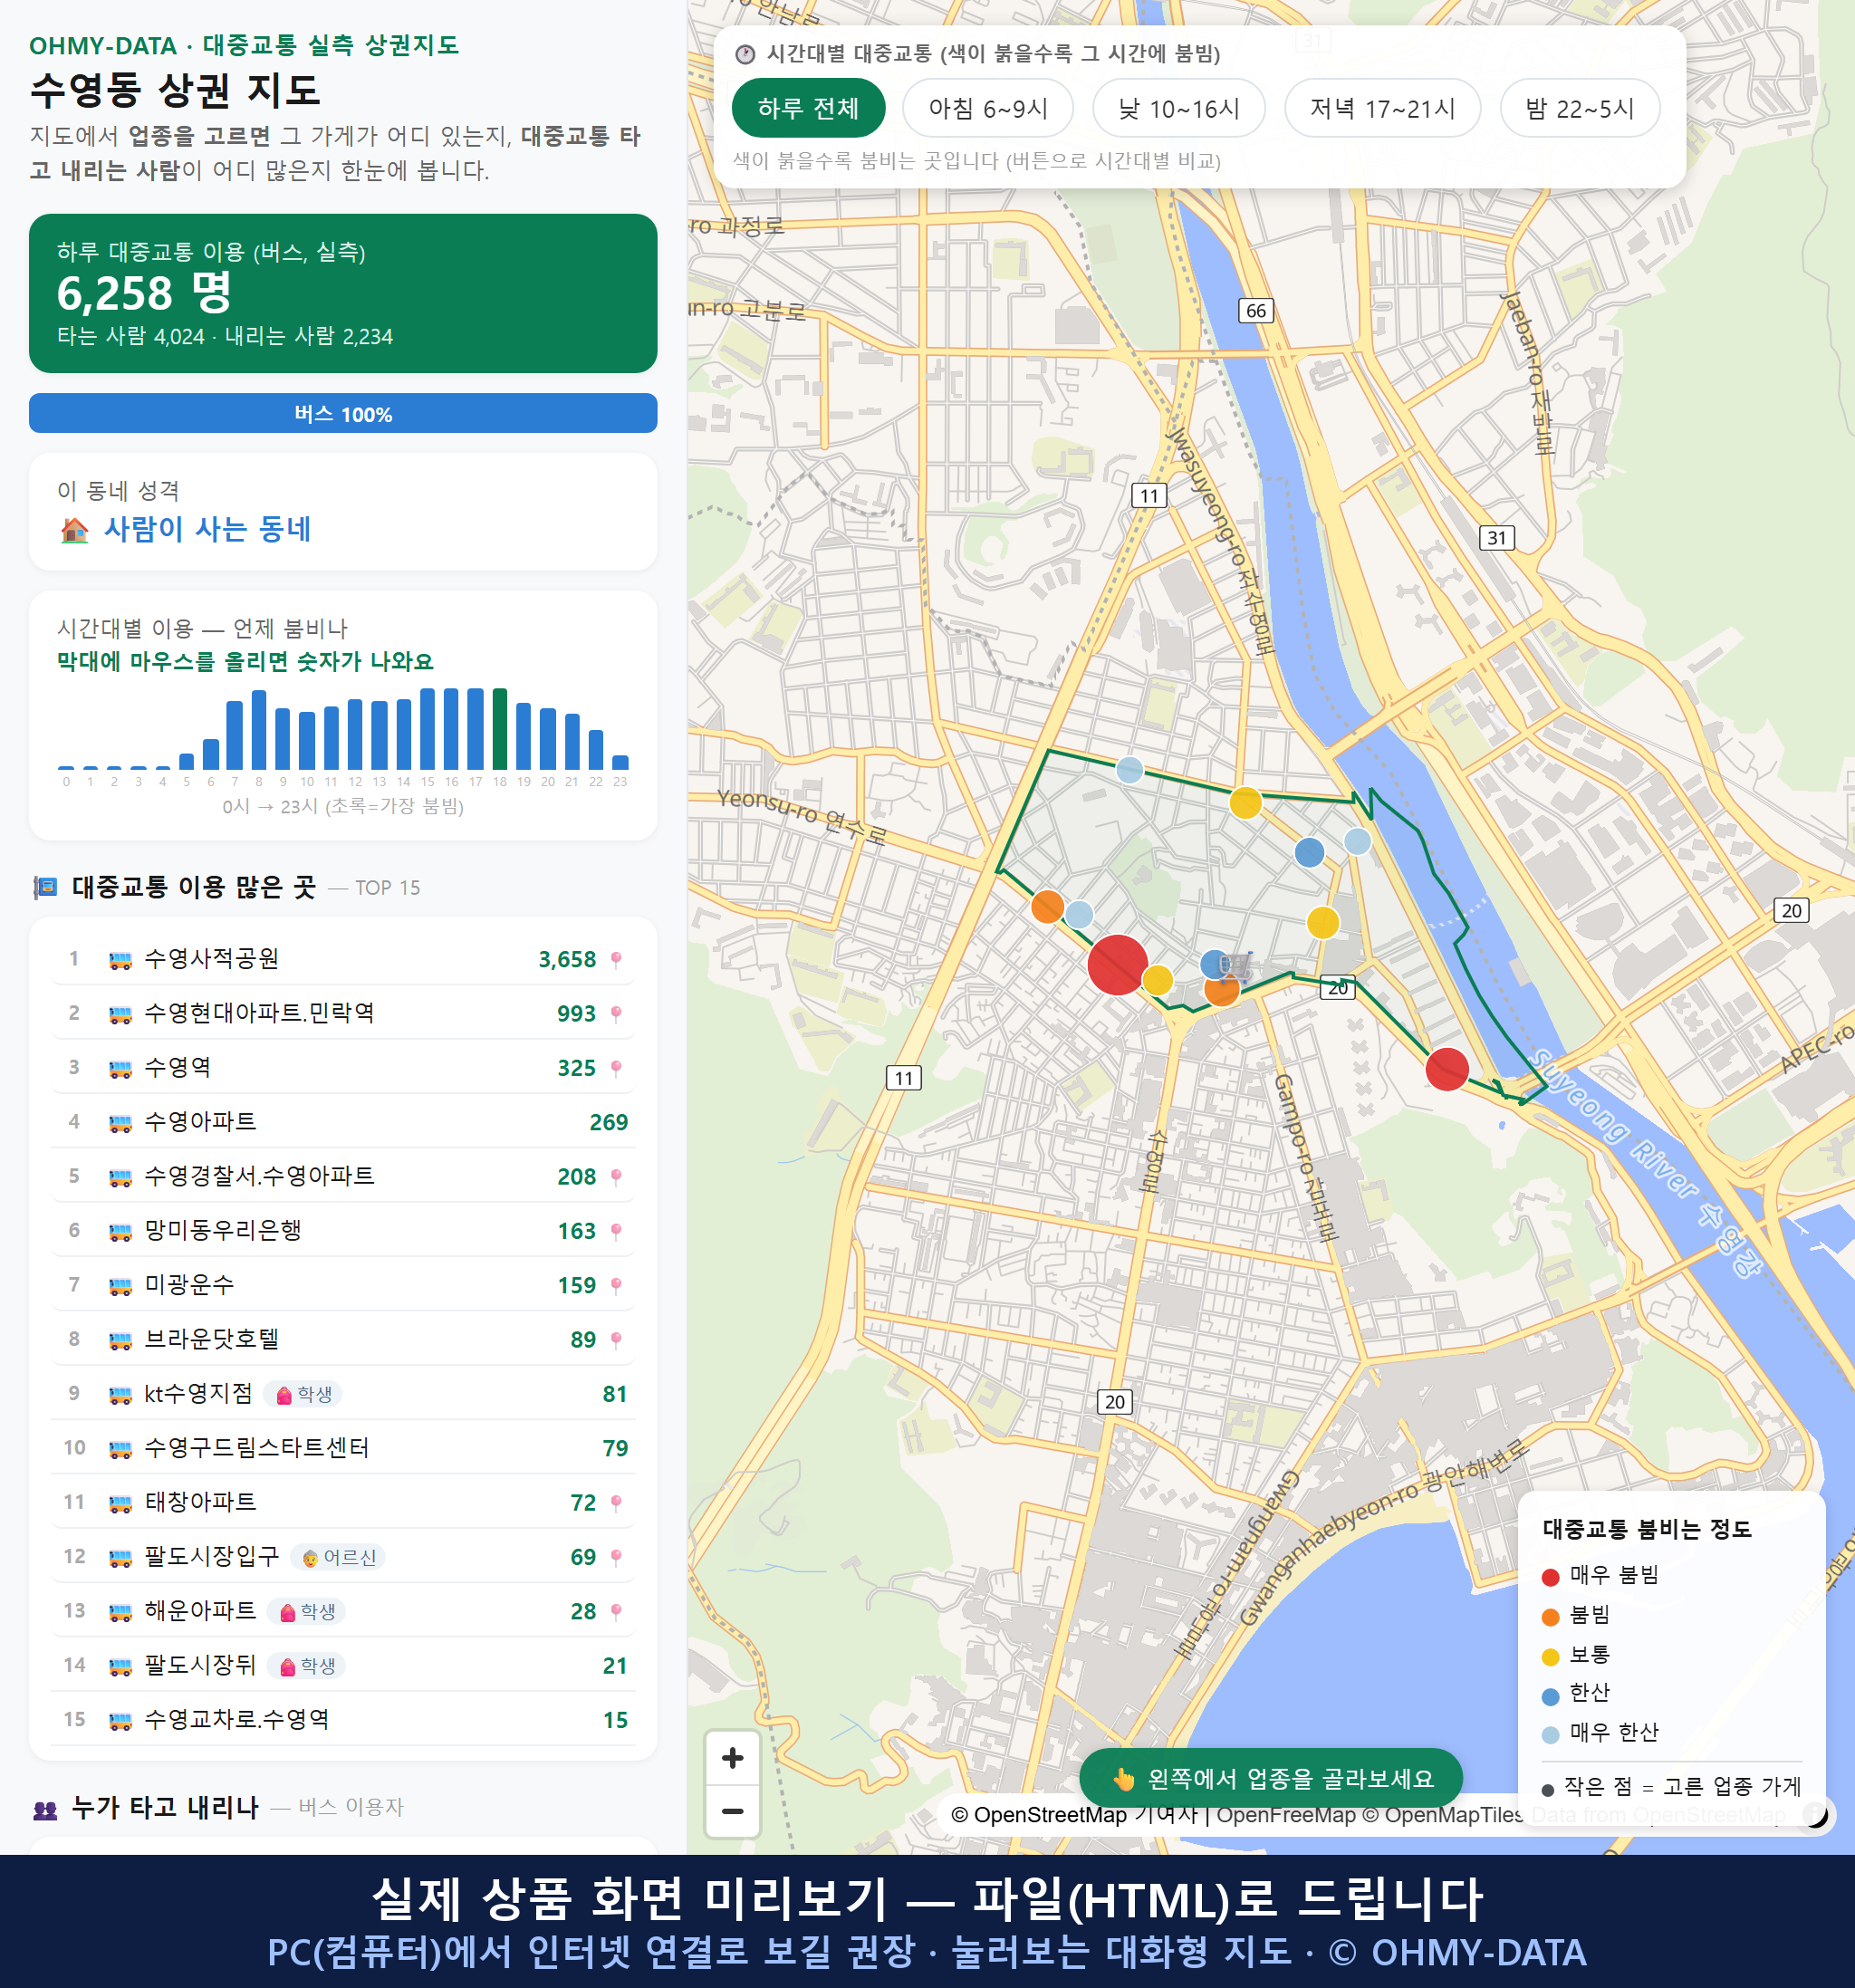Screen dimensions: 1855x1988
Task: Select 팔도시장뒤 stop in the list
Action: (343, 1665)
